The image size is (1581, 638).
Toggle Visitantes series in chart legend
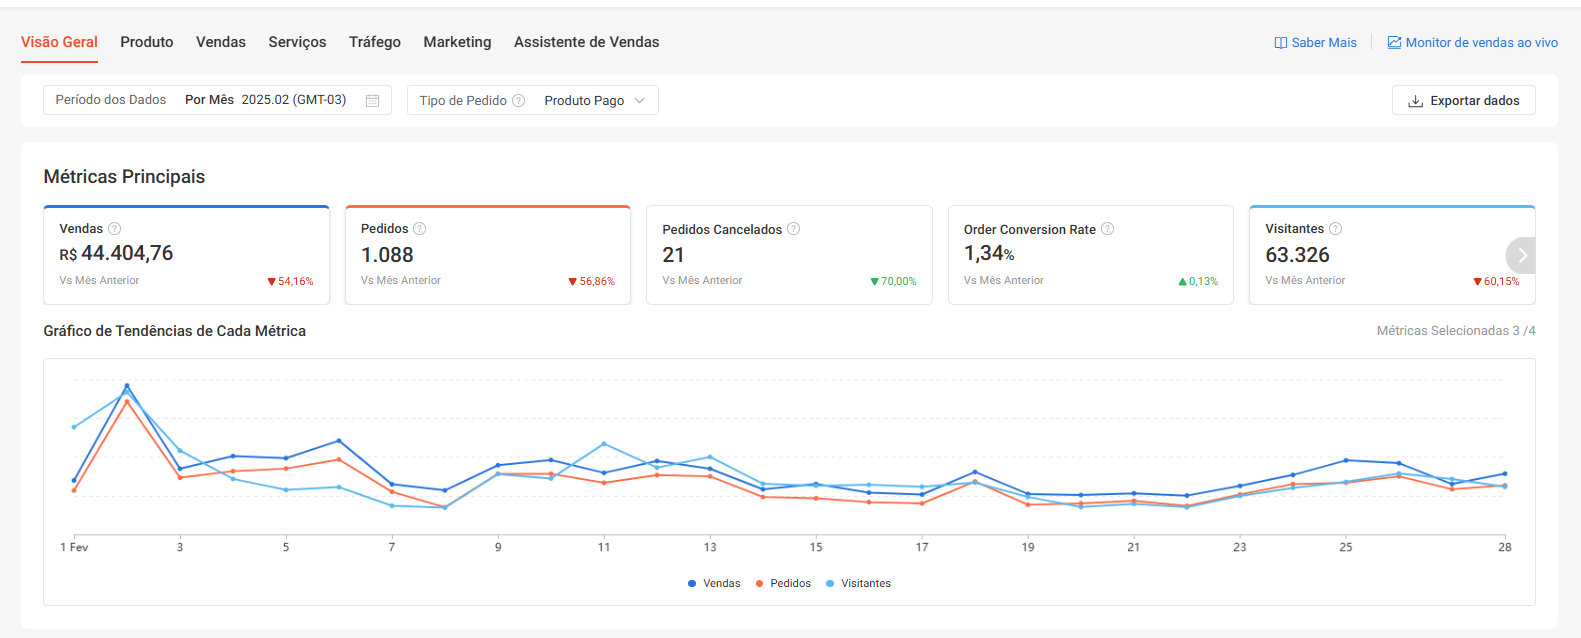point(859,584)
